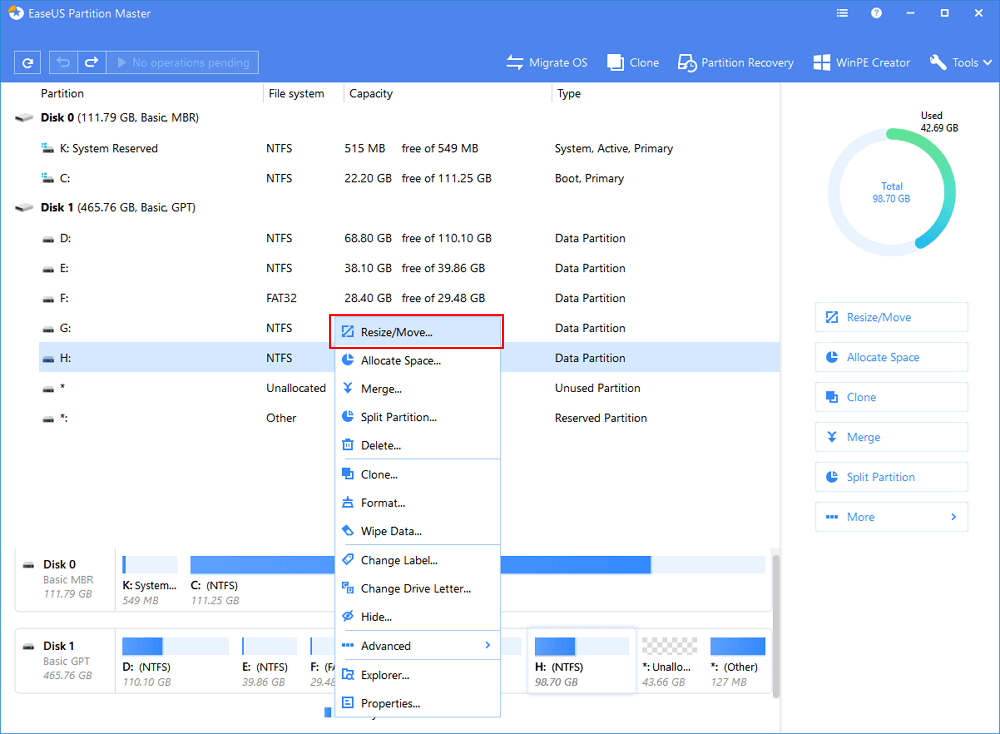The height and width of the screenshot is (734, 1000).
Task: Click the undo arrow icon
Action: pyautogui.click(x=65, y=63)
